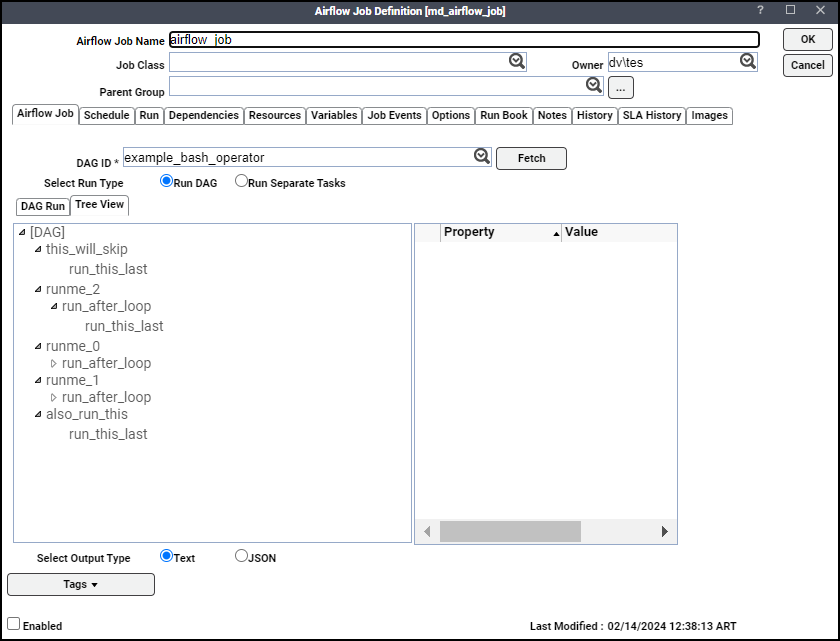Open the History tab
The width and height of the screenshot is (840, 641).
point(595,116)
